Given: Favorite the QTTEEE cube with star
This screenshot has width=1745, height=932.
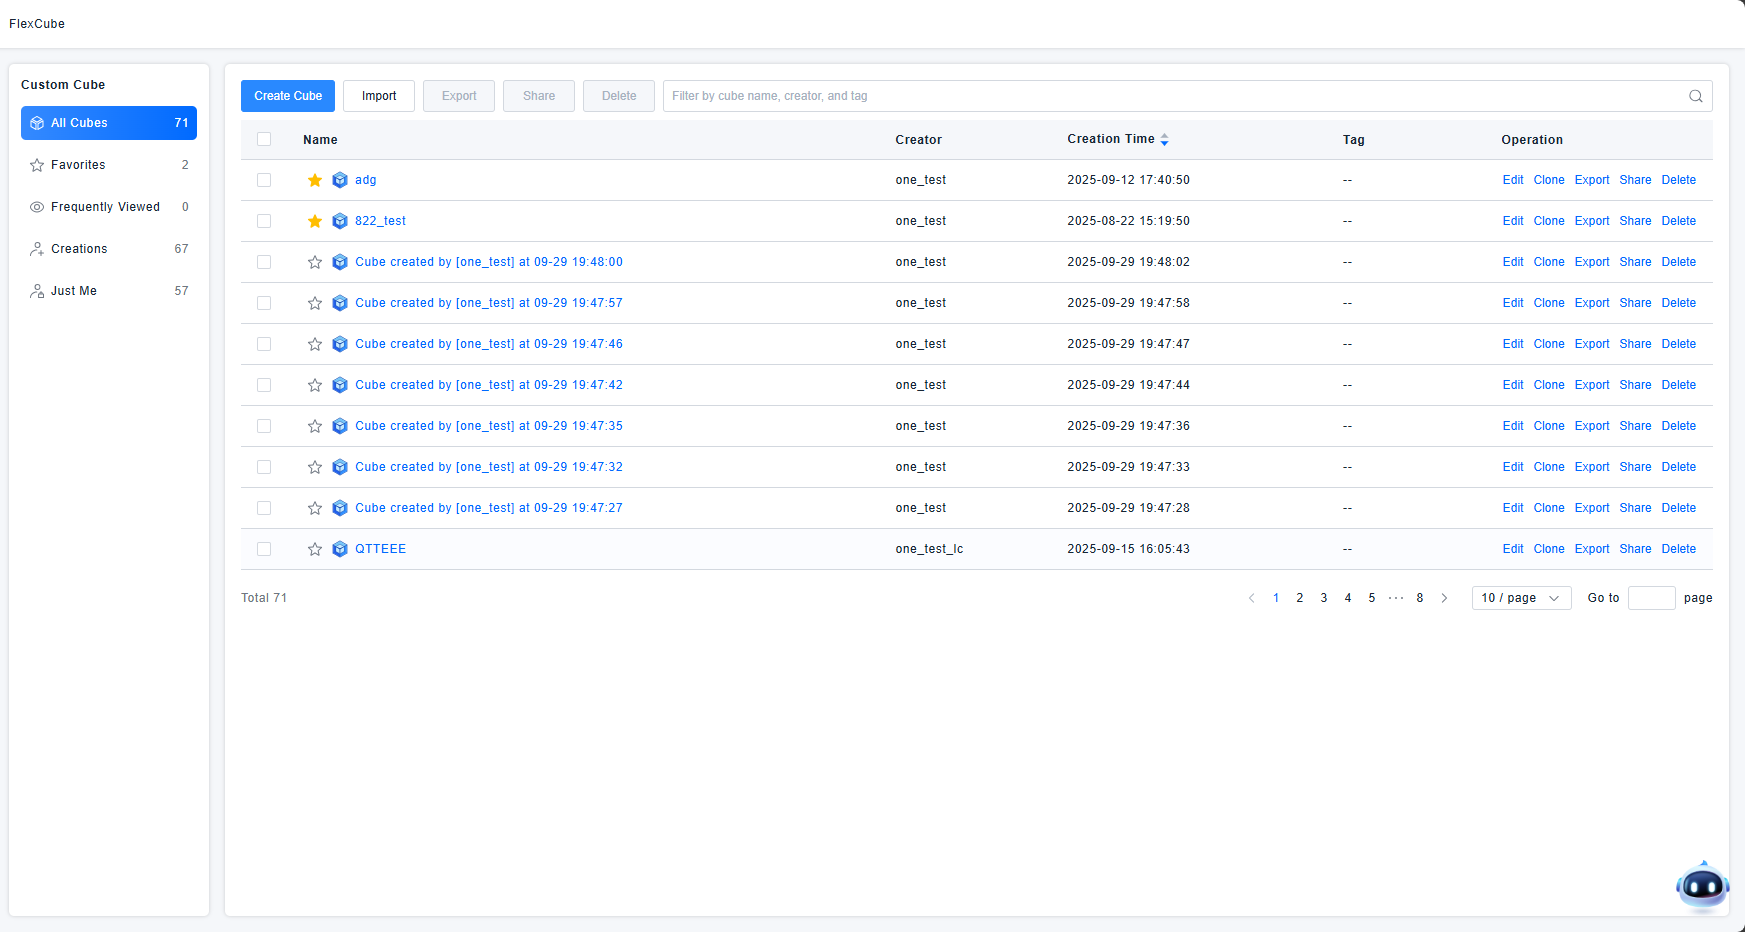Looking at the screenshot, I should coord(315,549).
